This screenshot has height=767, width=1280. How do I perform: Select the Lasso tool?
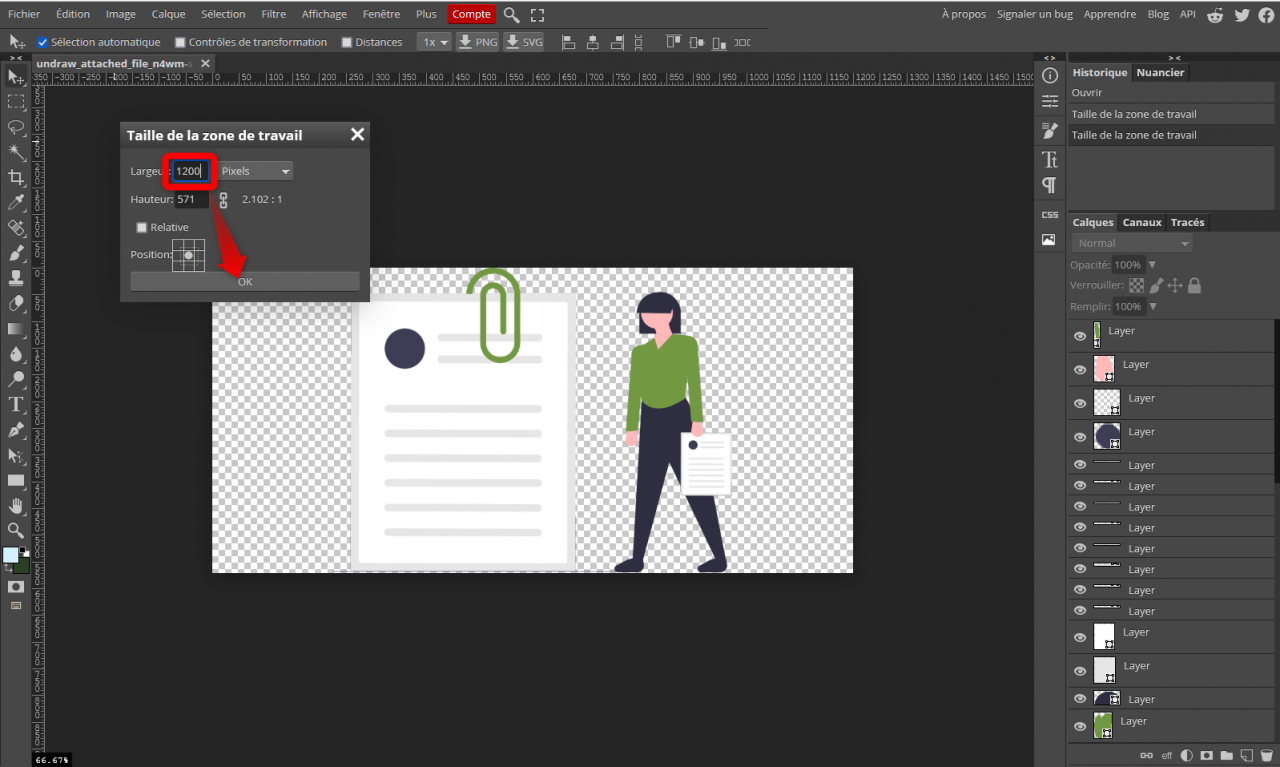(x=16, y=127)
